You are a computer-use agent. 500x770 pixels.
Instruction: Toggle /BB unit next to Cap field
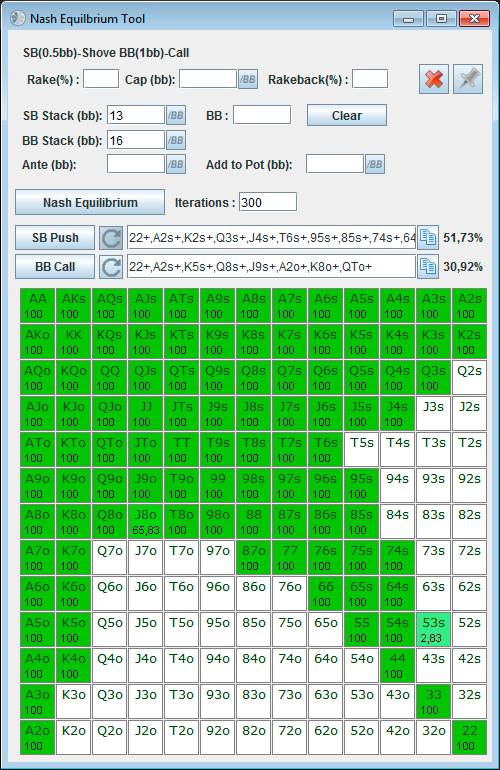pyautogui.click(x=248, y=79)
